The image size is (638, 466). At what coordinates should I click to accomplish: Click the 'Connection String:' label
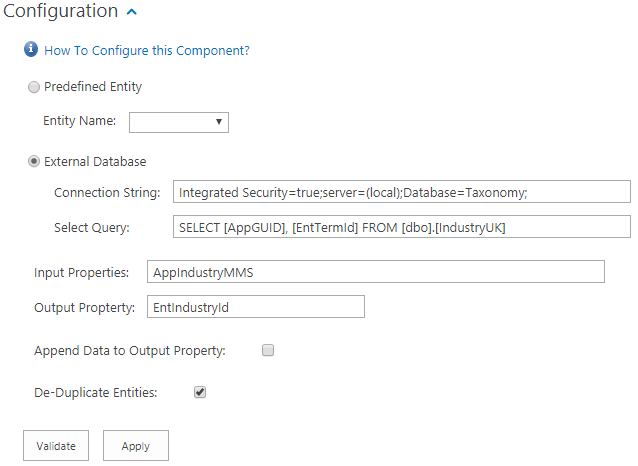pyautogui.click(x=107, y=193)
